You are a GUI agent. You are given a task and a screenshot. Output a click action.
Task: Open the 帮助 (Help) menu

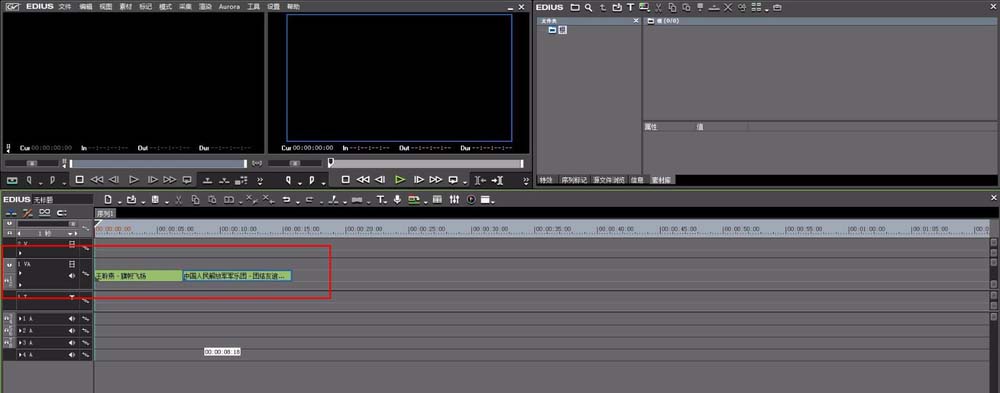293,6
